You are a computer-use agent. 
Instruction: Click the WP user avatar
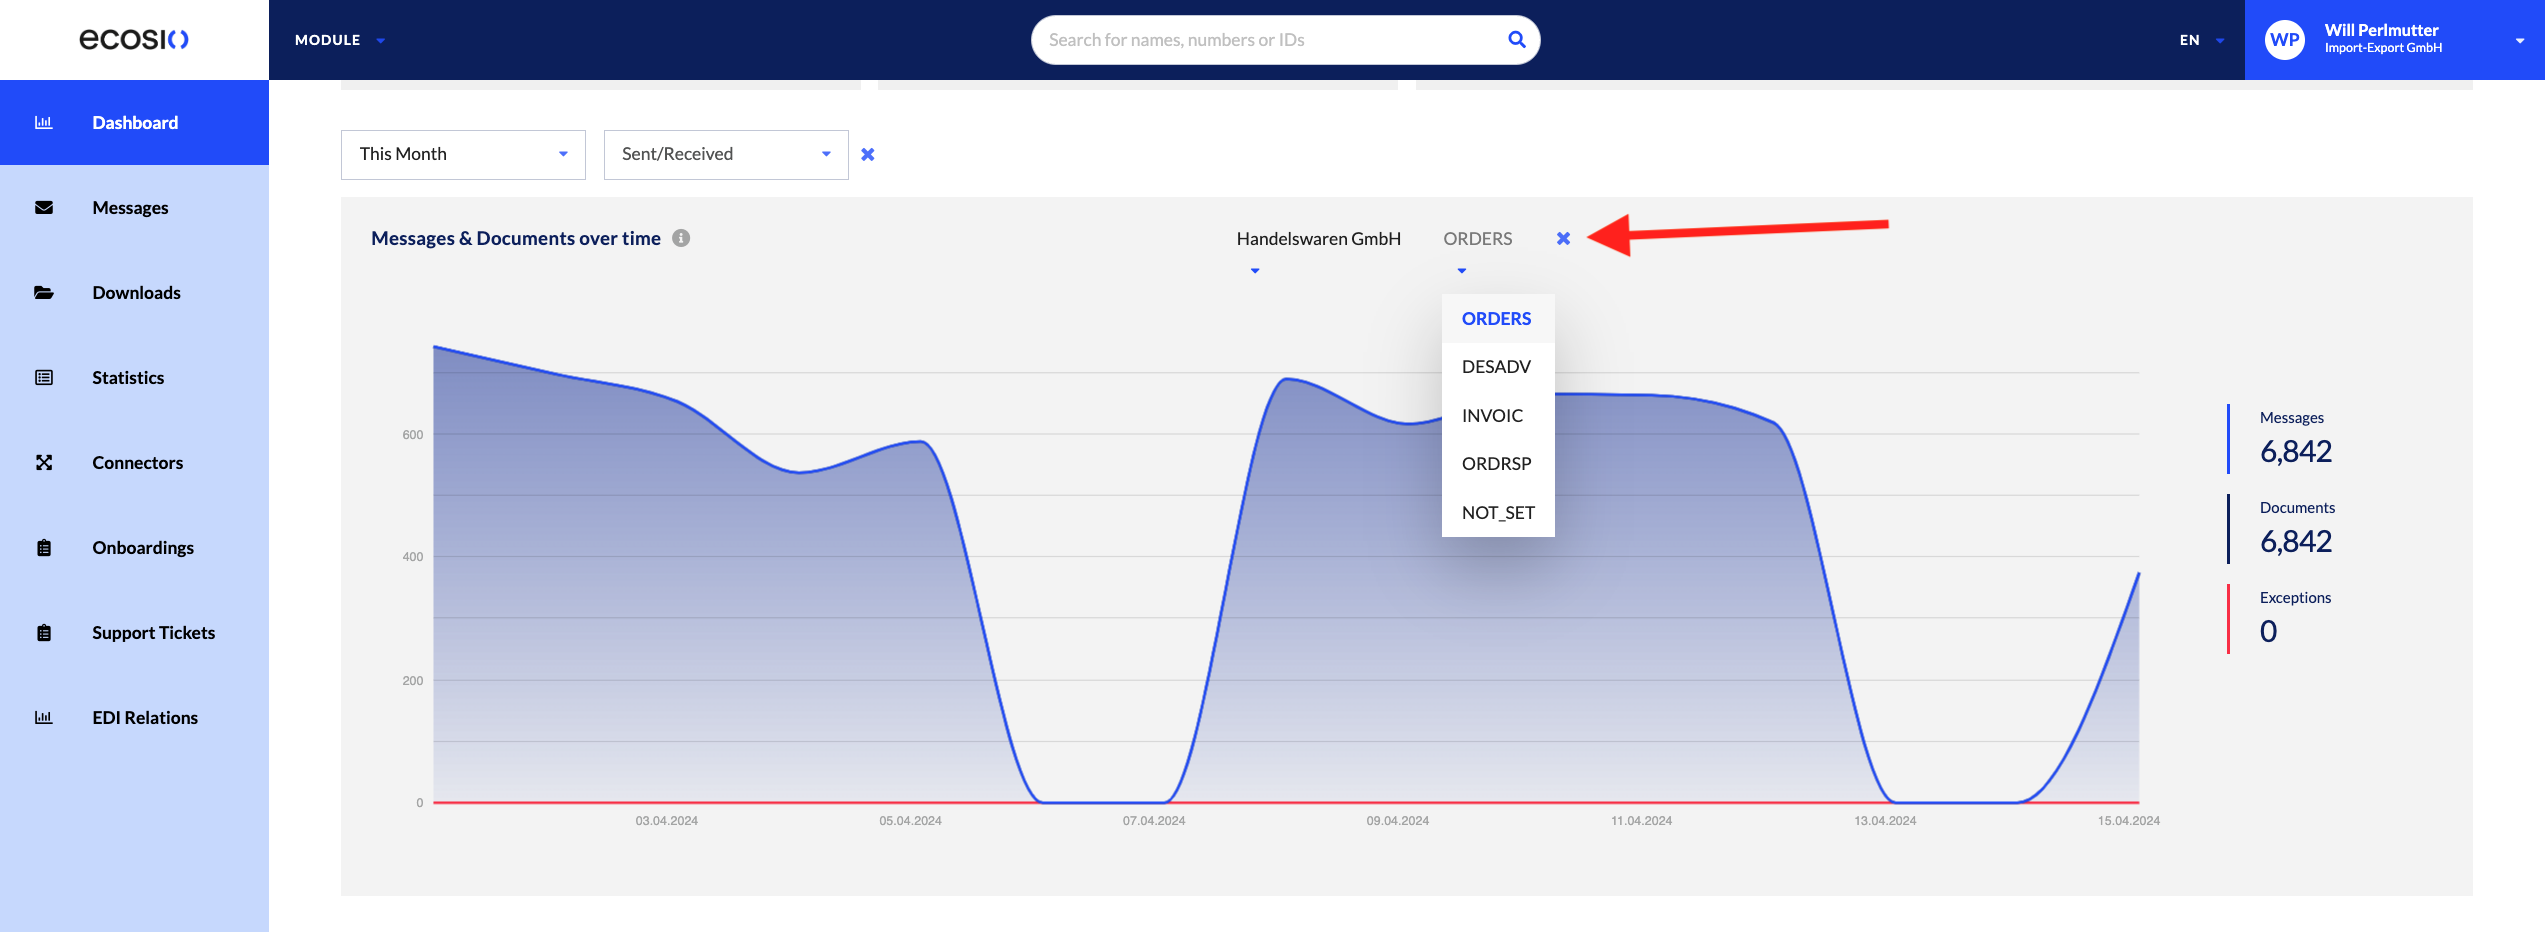tap(2285, 40)
